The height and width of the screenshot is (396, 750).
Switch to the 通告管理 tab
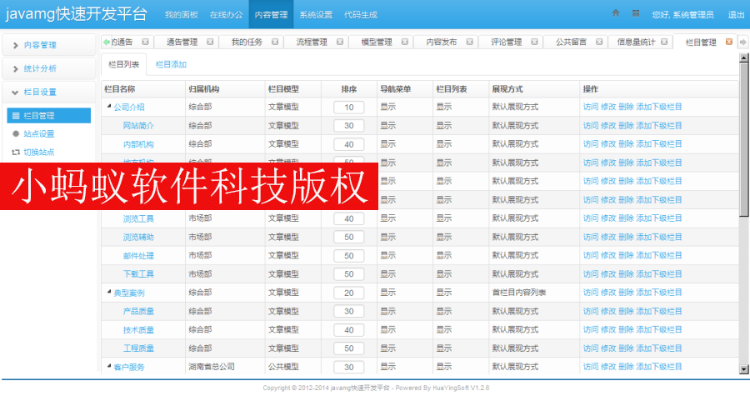[x=182, y=42]
